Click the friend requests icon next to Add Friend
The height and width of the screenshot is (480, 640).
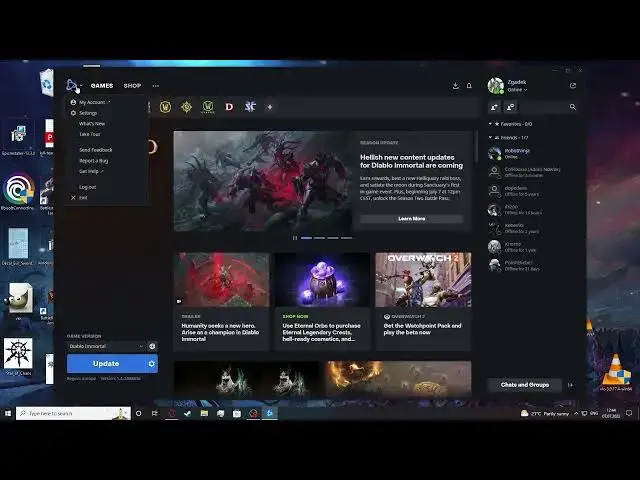pos(510,107)
